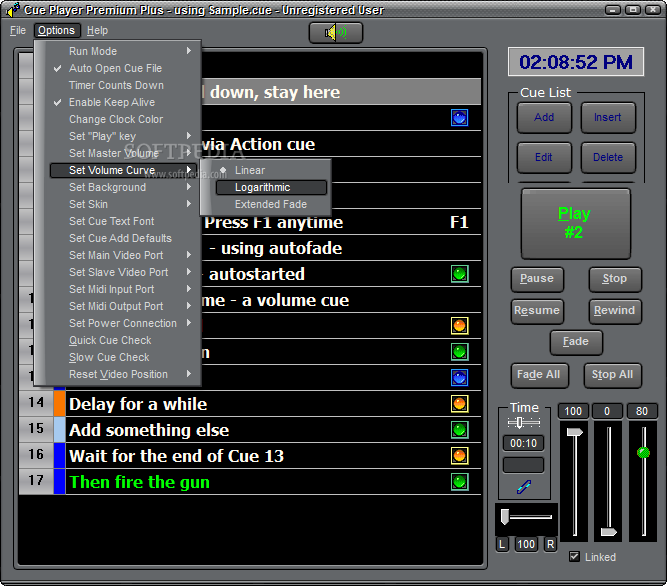The width and height of the screenshot is (667, 586).
Task: Expand Reset Video Position submenu
Action: click(123, 374)
